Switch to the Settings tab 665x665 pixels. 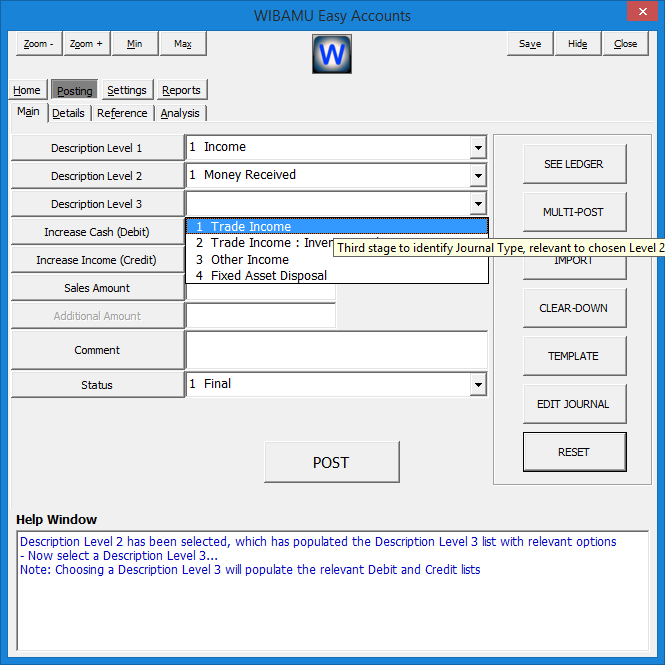pos(127,90)
